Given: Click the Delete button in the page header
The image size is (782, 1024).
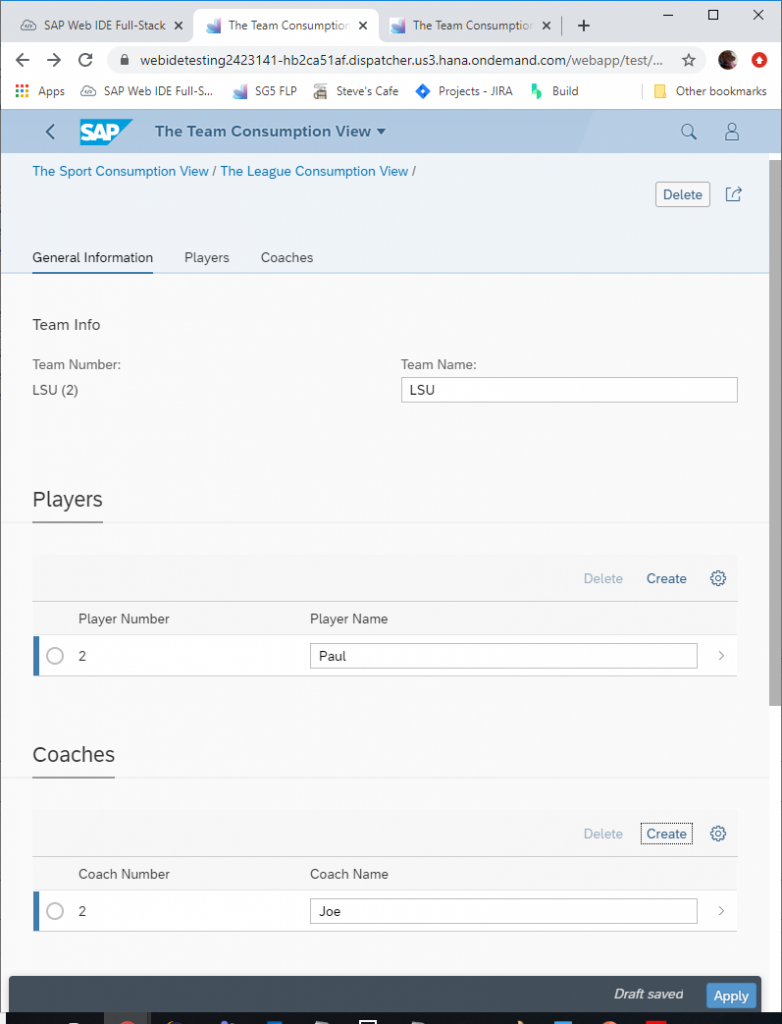Looking at the screenshot, I should point(683,195).
